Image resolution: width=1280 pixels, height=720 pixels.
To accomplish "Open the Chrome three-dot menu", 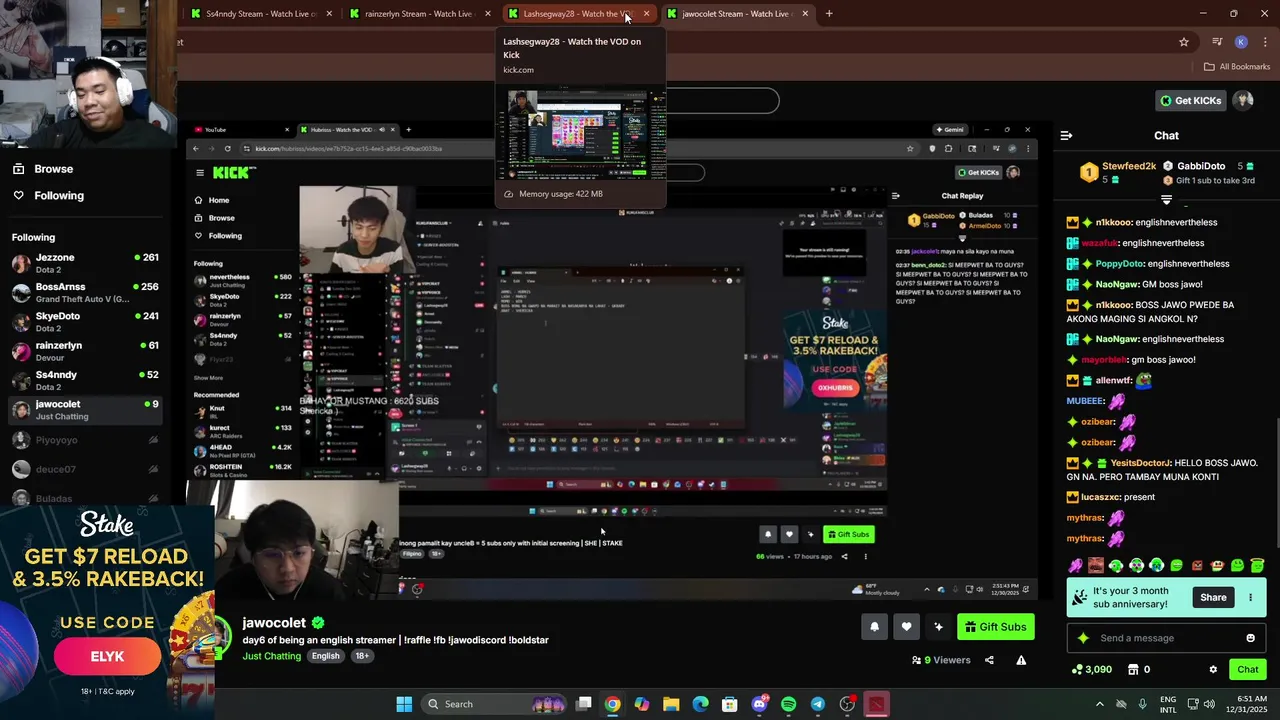I will coord(1263,42).
